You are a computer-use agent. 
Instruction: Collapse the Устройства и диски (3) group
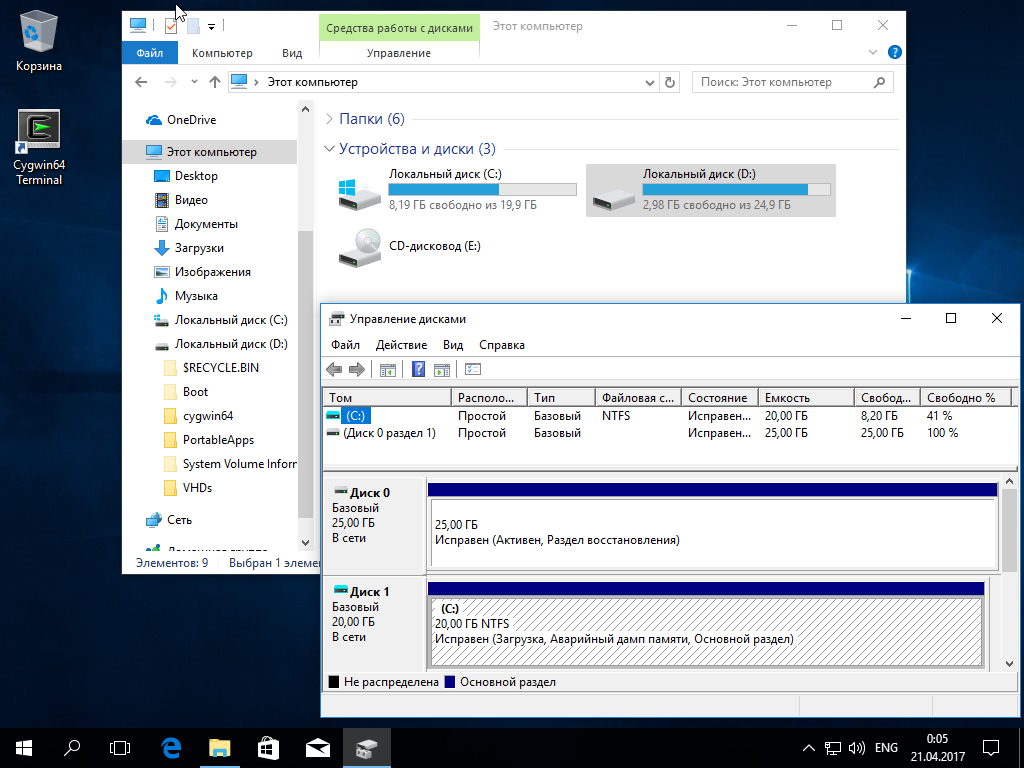click(x=329, y=149)
